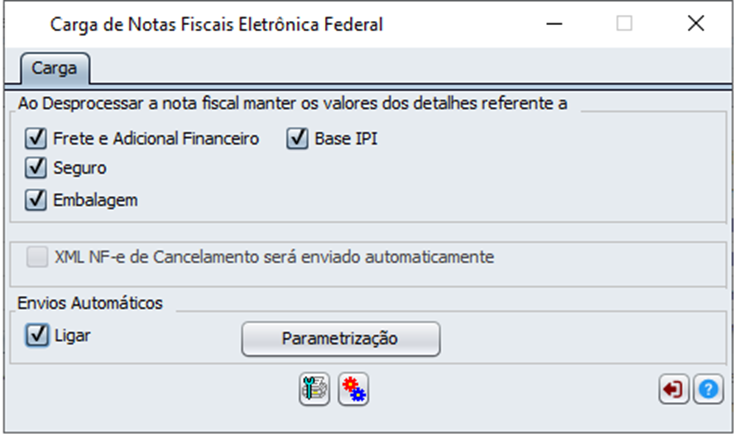Click the red and blue gears icon
The height and width of the screenshot is (435, 735).
pos(353,389)
